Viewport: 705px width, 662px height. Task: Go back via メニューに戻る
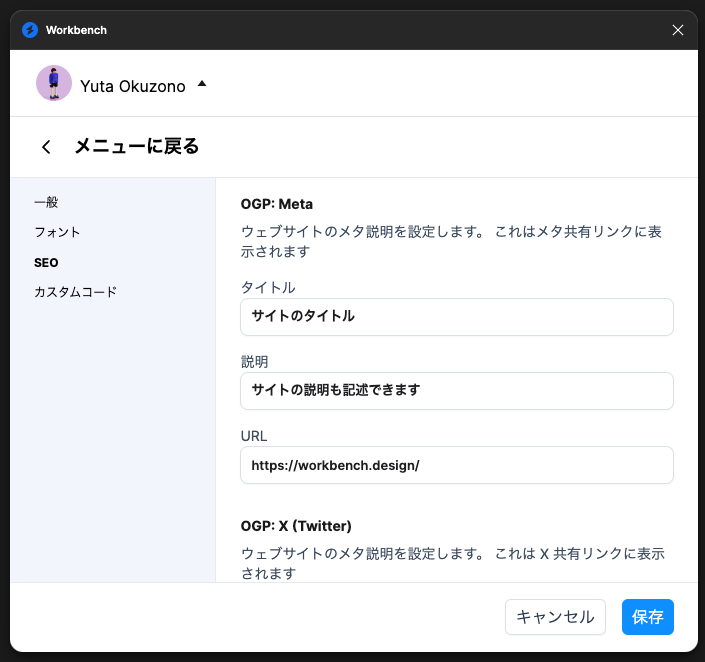pos(137,147)
